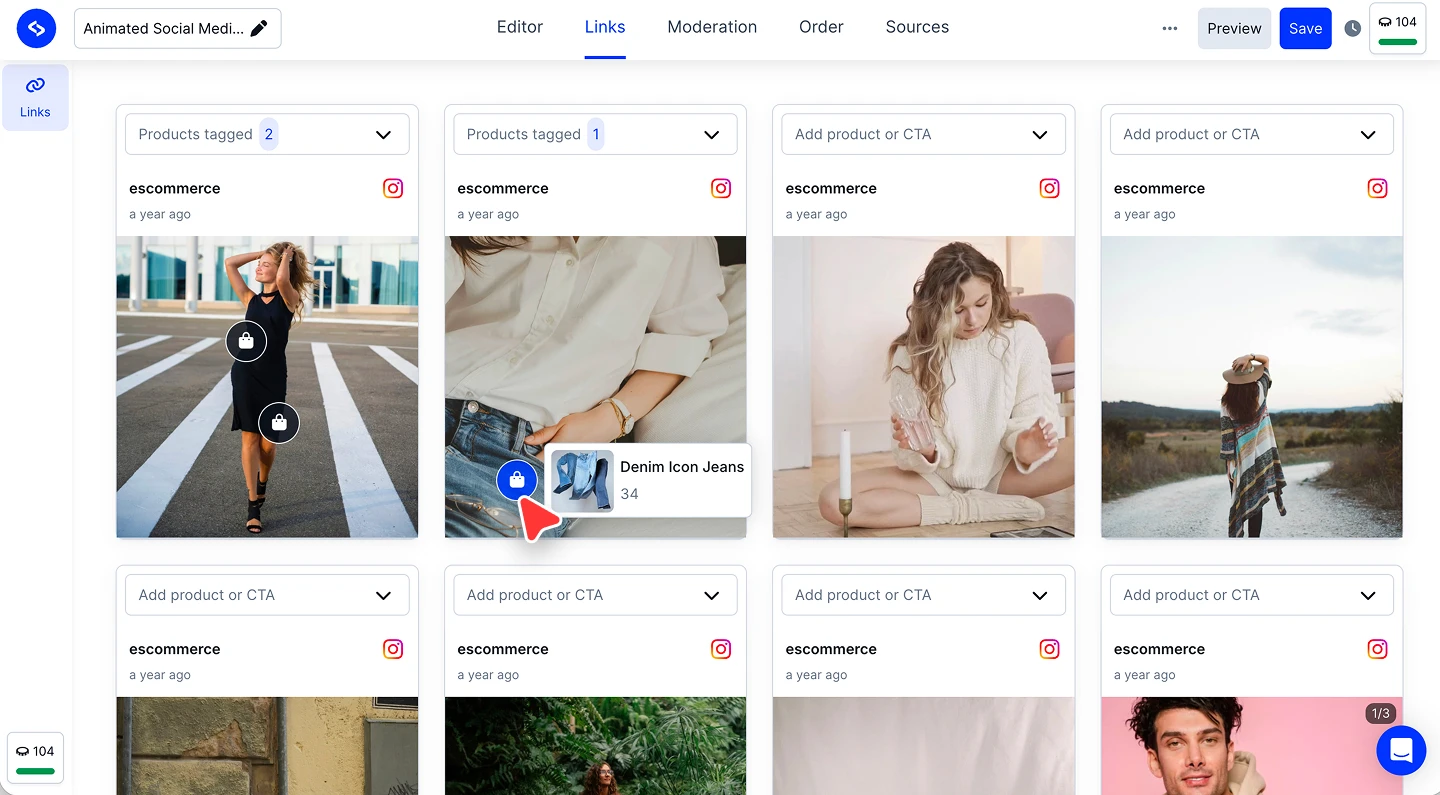Click the Instagram icon on the green foliage post
1440x795 pixels.
tap(721, 649)
